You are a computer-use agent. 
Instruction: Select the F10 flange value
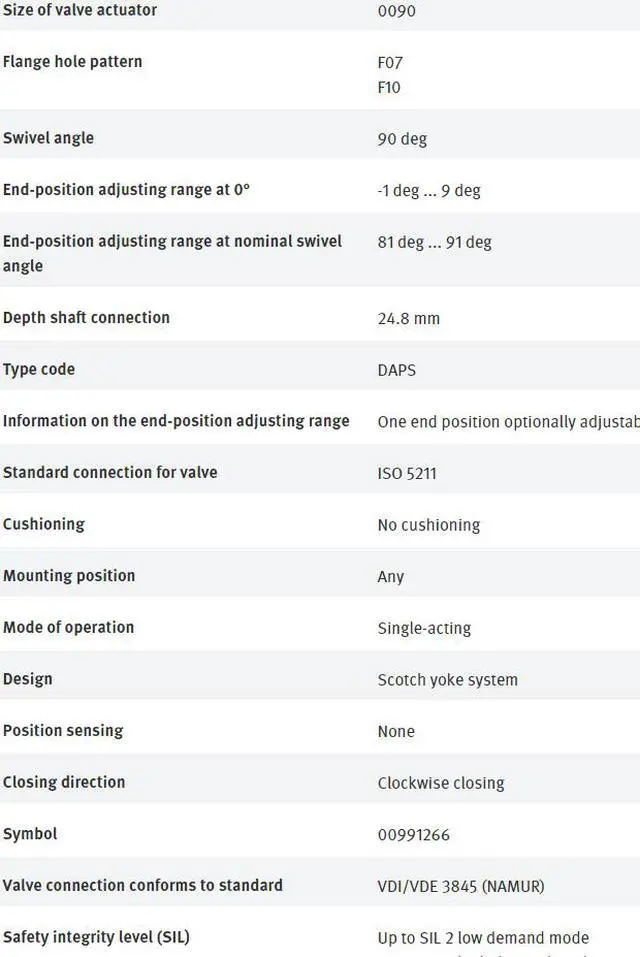click(x=389, y=87)
